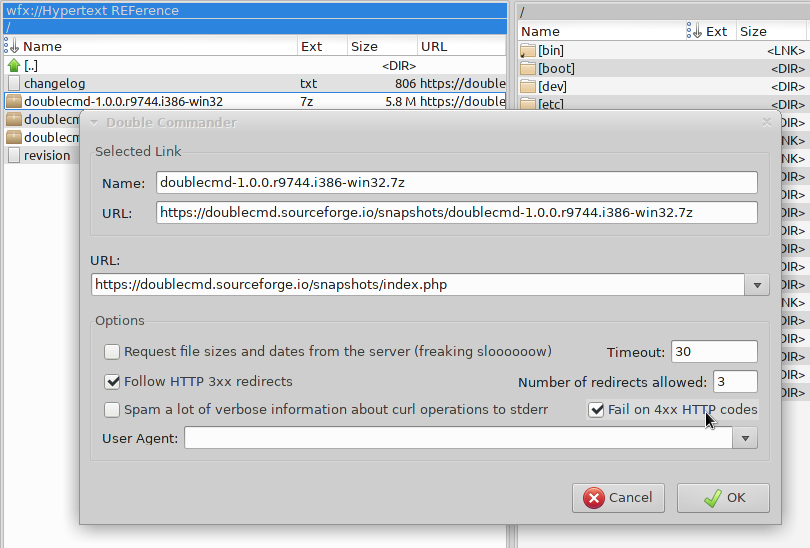
Task: Close the Double Commander dialog
Action: tap(767, 122)
